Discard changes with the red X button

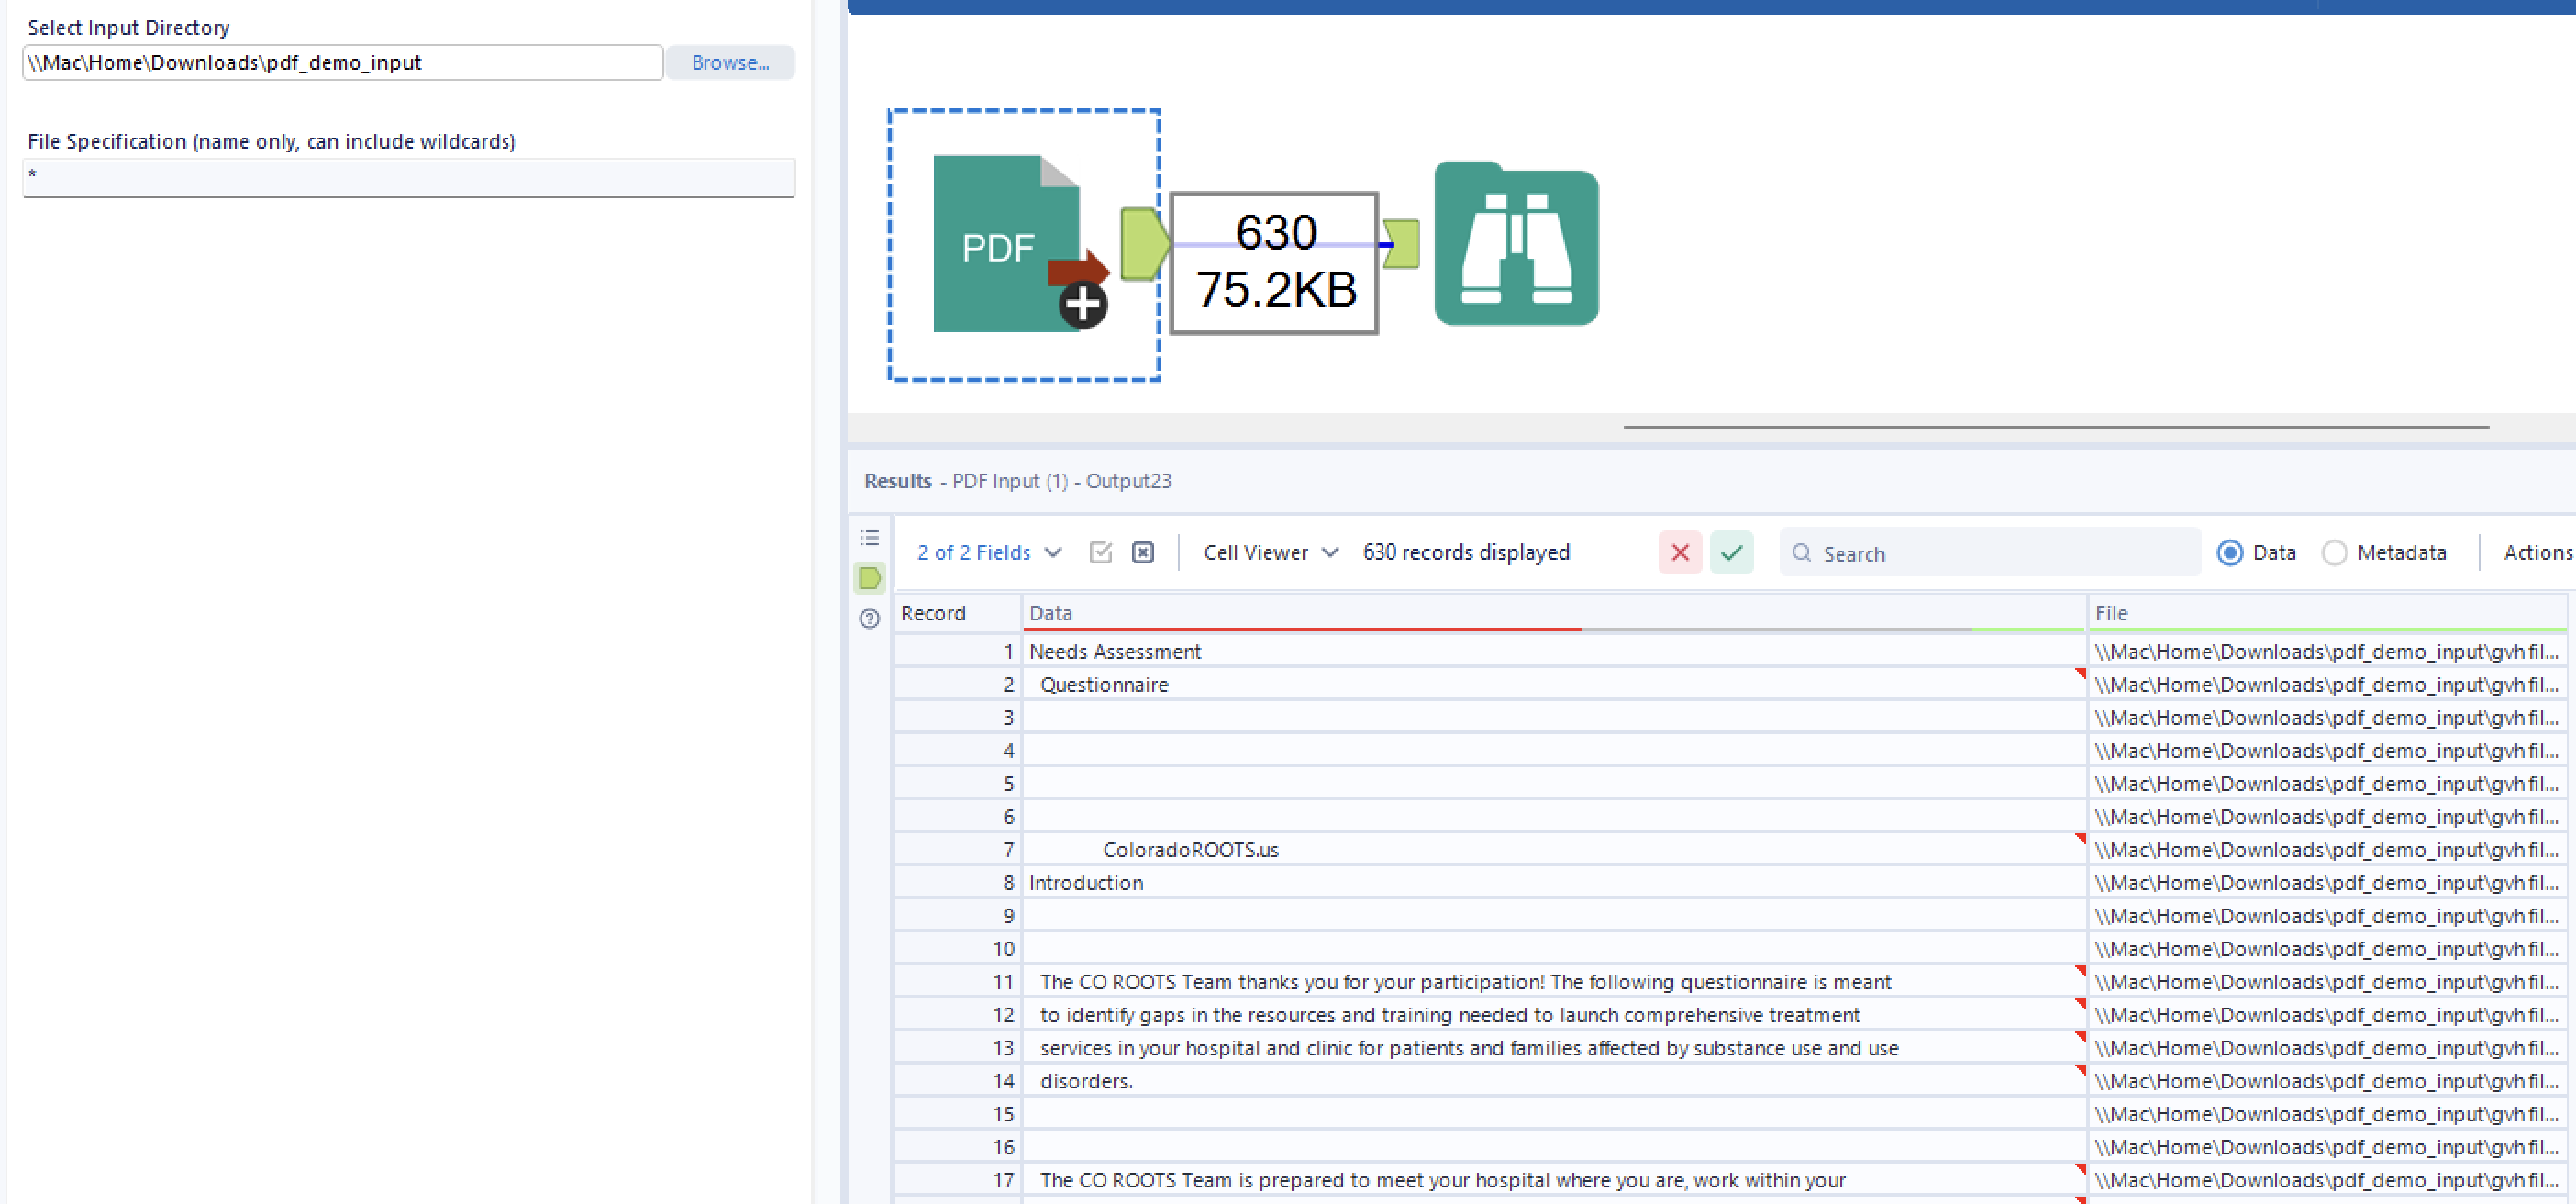click(x=1680, y=552)
